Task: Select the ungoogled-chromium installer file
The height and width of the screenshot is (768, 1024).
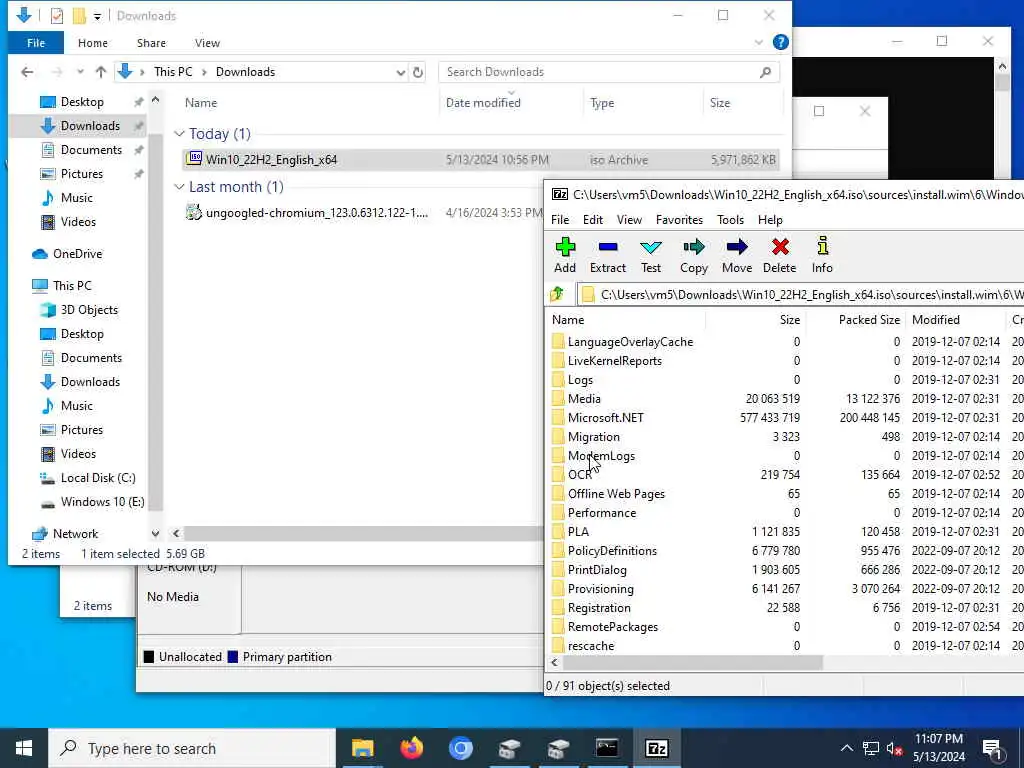Action: pos(317,213)
